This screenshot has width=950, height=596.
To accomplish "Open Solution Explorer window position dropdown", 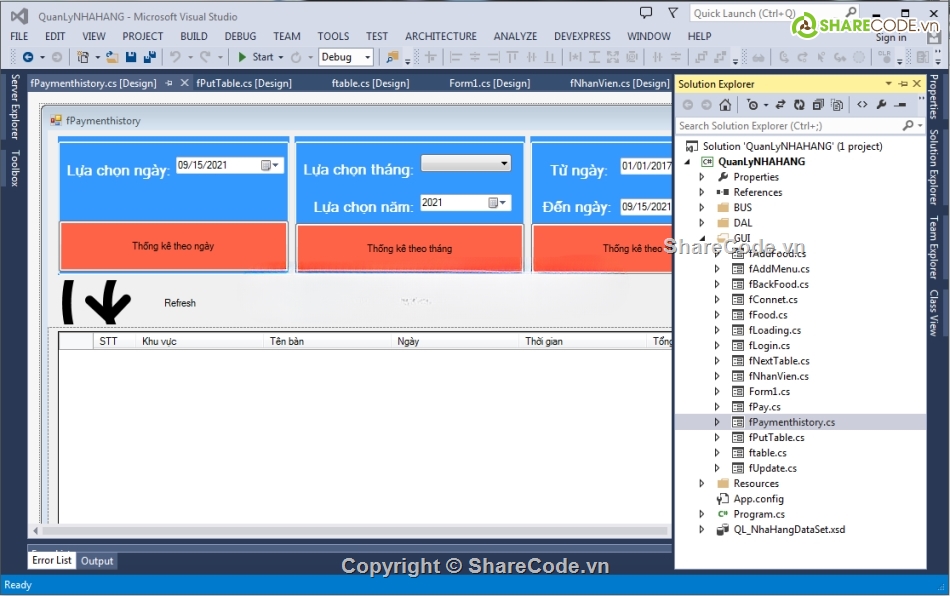I will tap(888, 84).
